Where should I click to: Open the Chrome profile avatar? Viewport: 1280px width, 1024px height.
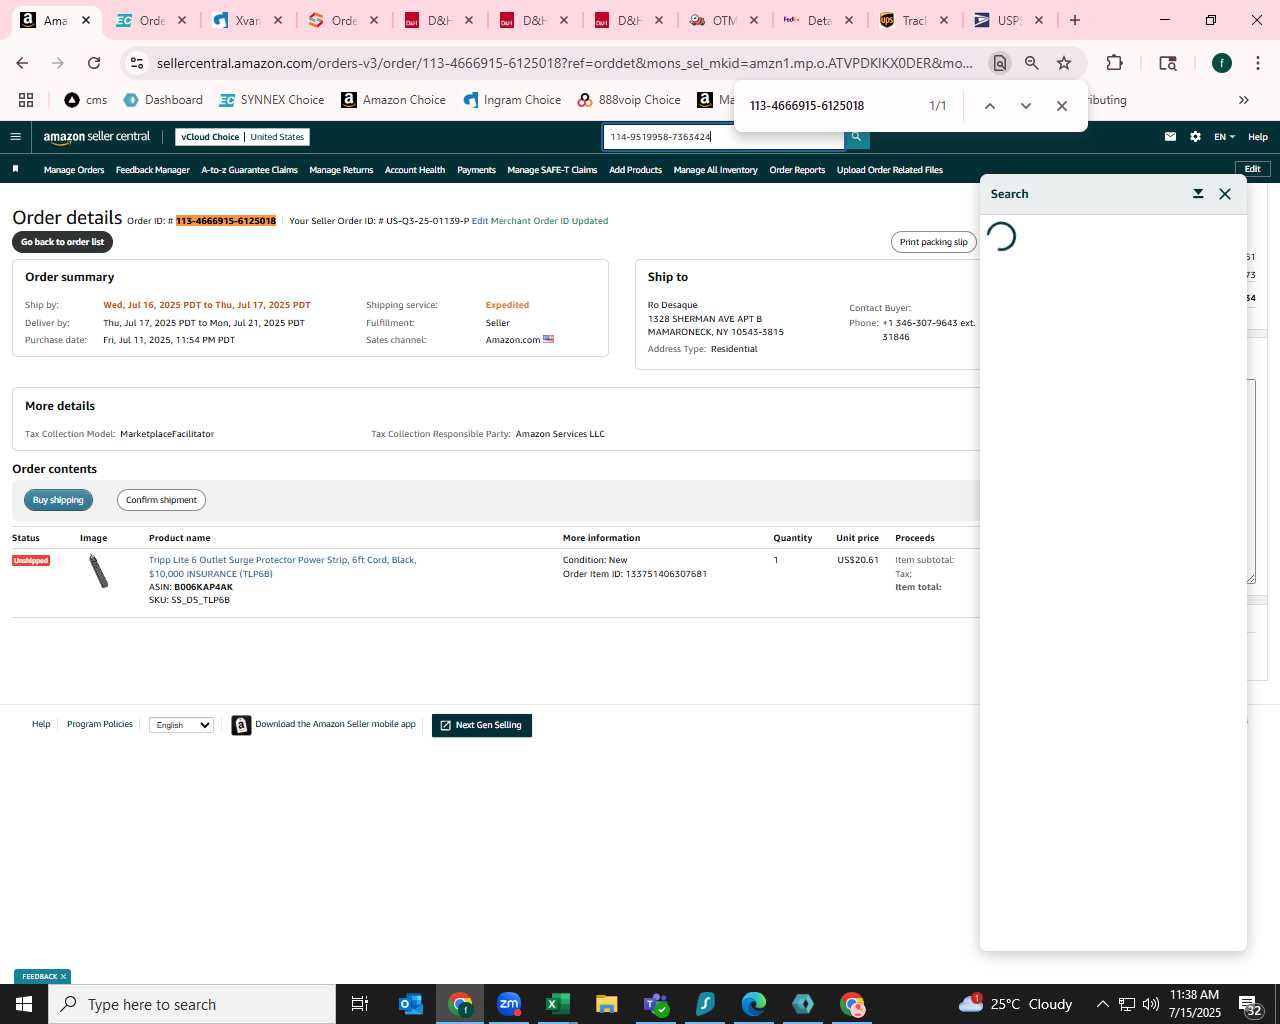(1222, 63)
